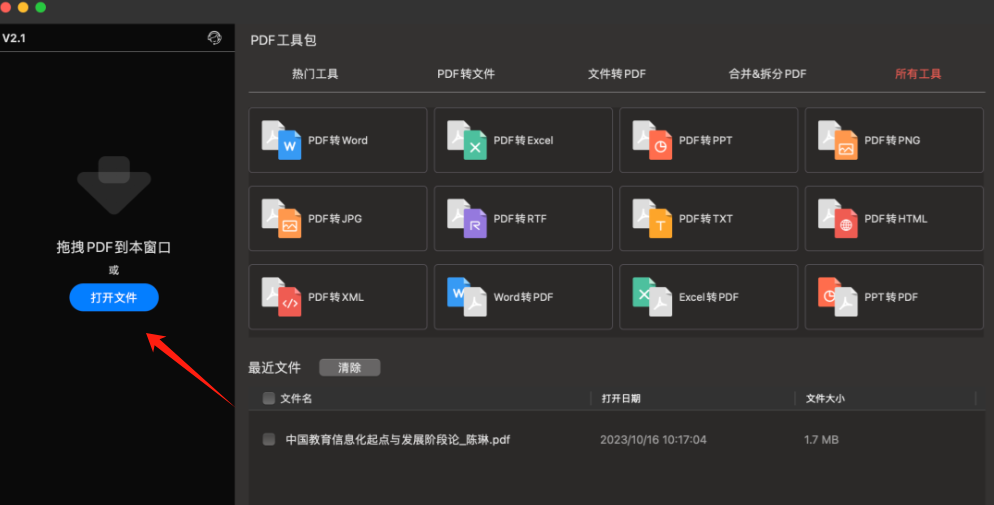The image size is (994, 505).
Task: Click the PDF转PNG tool icon
Action: pos(837,140)
